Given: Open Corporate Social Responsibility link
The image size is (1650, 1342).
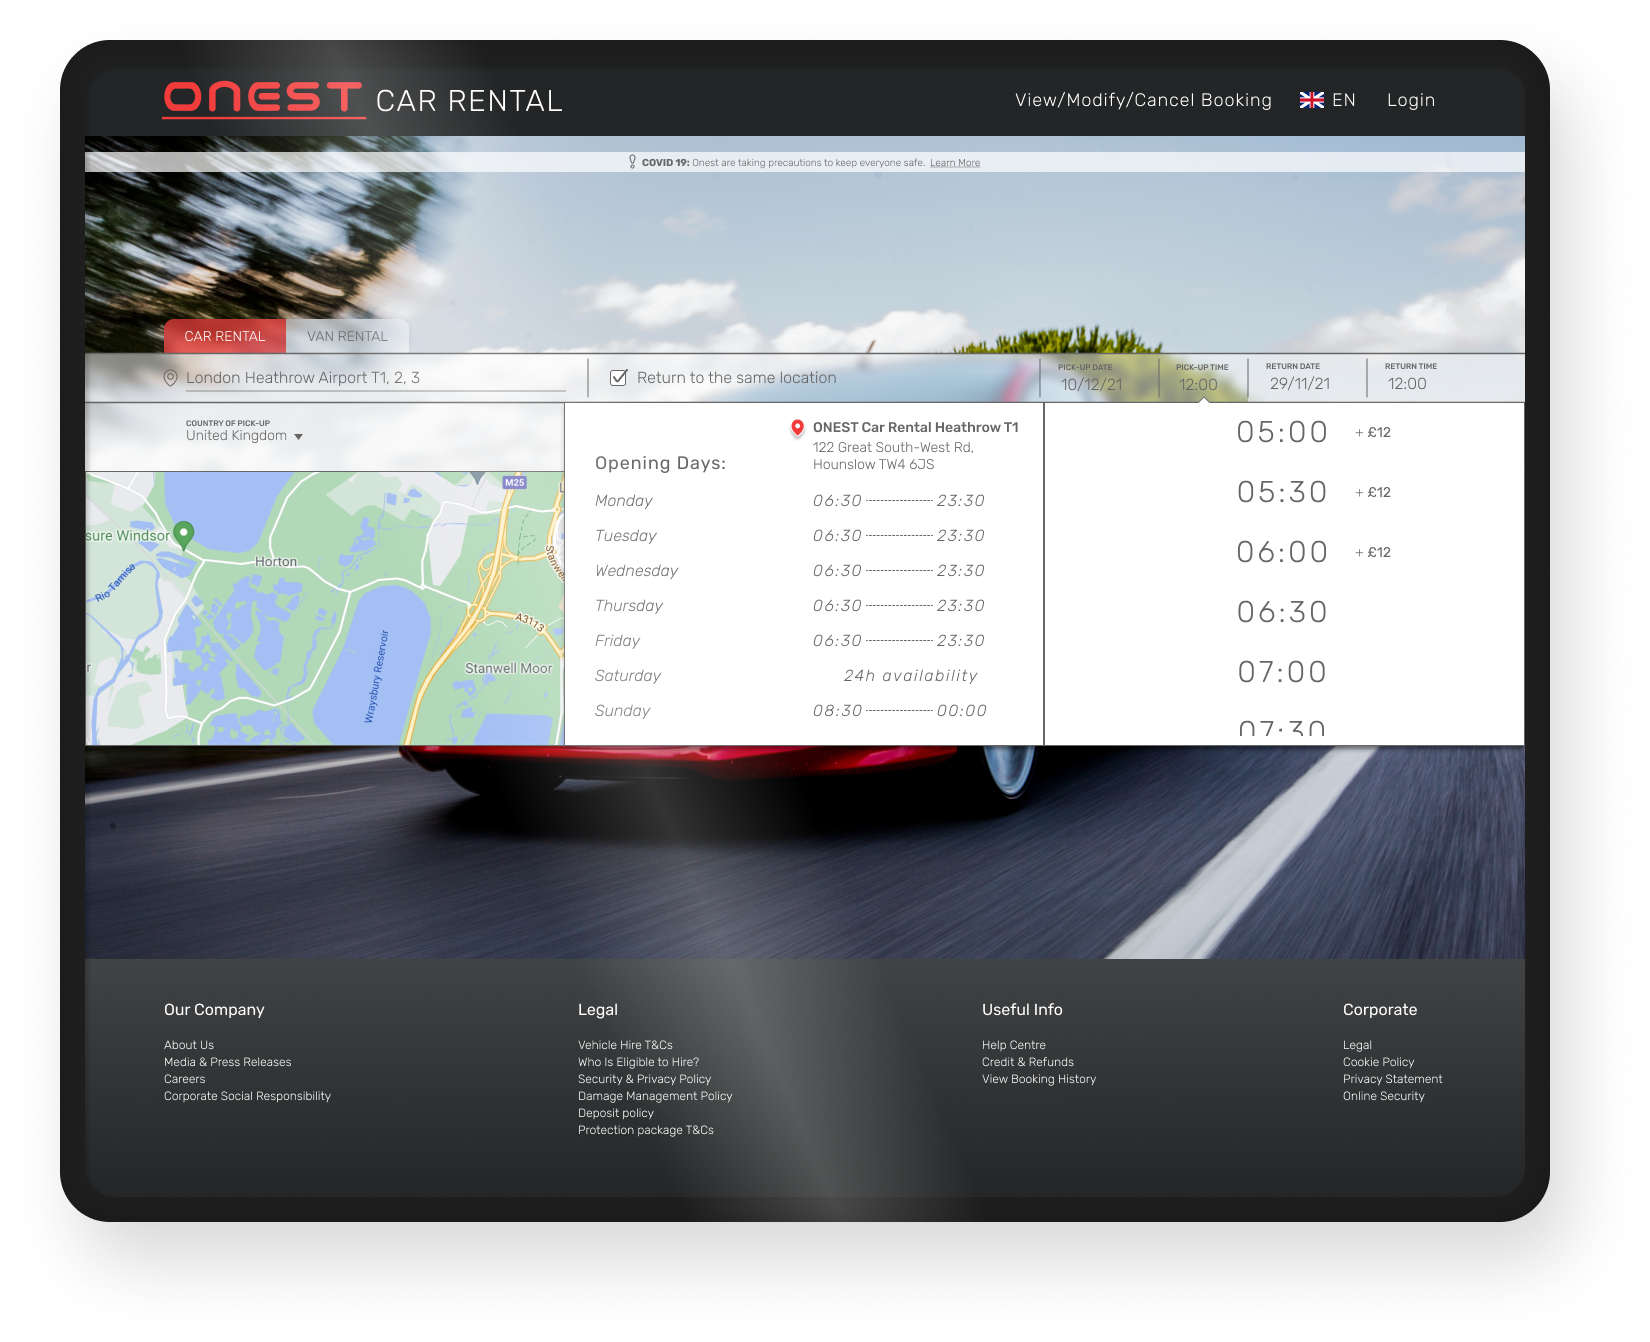Looking at the screenshot, I should (247, 1096).
